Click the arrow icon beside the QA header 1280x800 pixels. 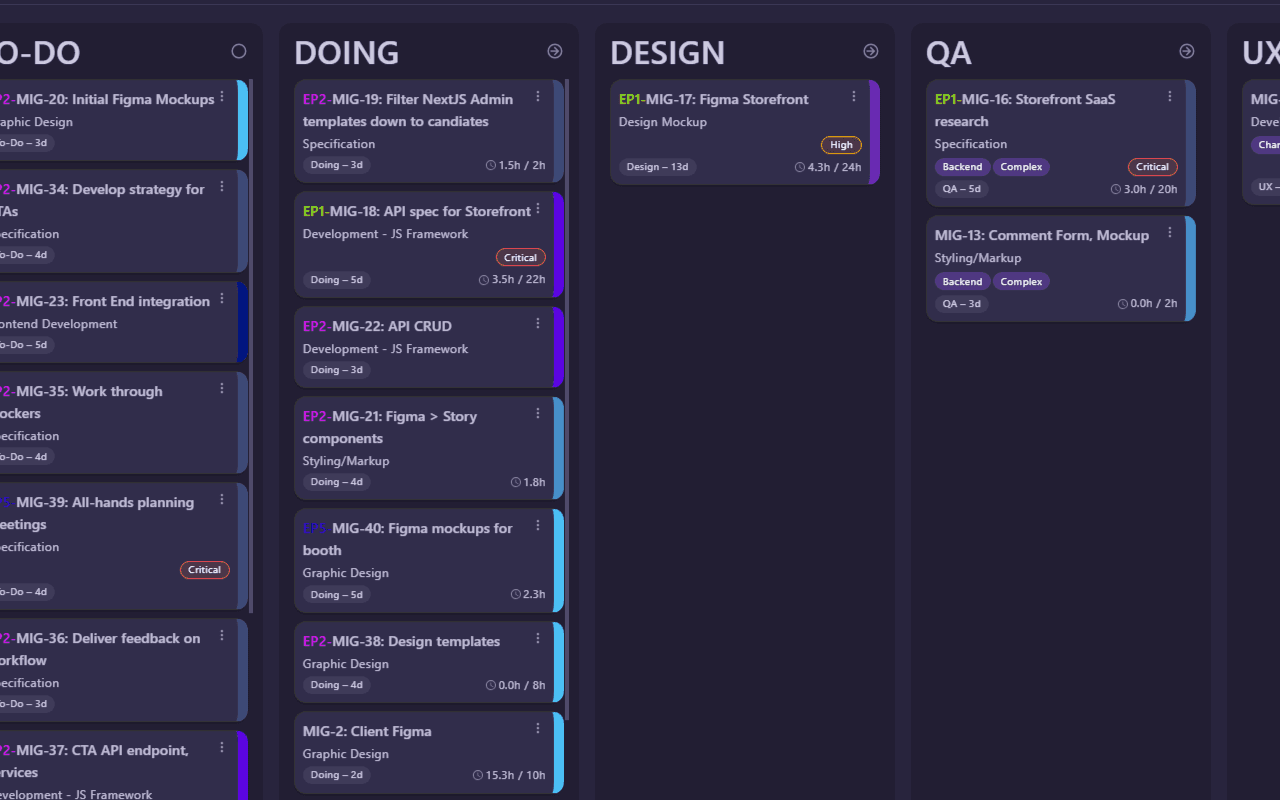pos(1186,51)
